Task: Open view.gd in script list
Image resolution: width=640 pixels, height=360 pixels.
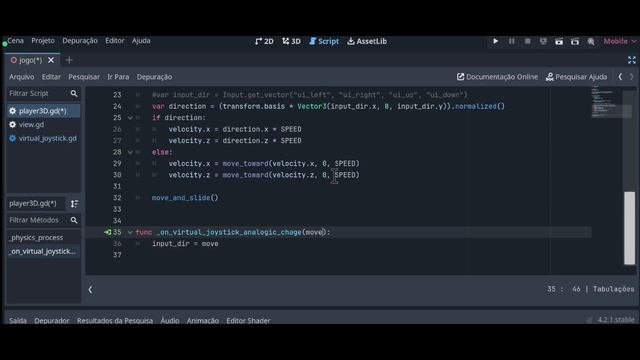Action: pyautogui.click(x=43, y=124)
